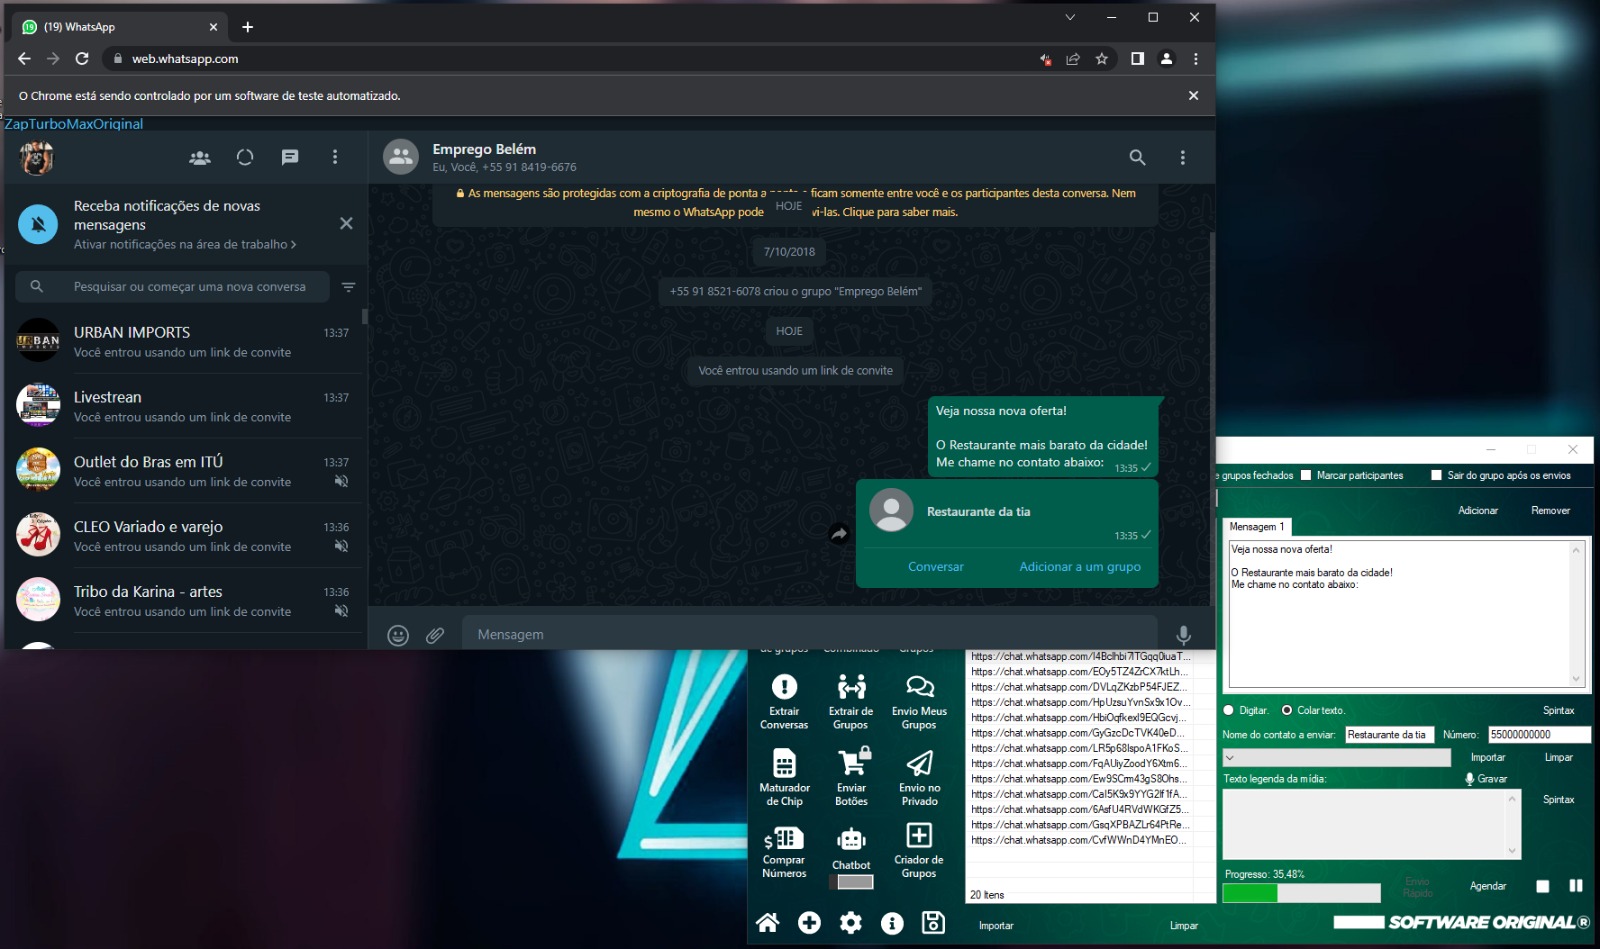Start new chat with message icon
The width and height of the screenshot is (1600, 949).
290,157
